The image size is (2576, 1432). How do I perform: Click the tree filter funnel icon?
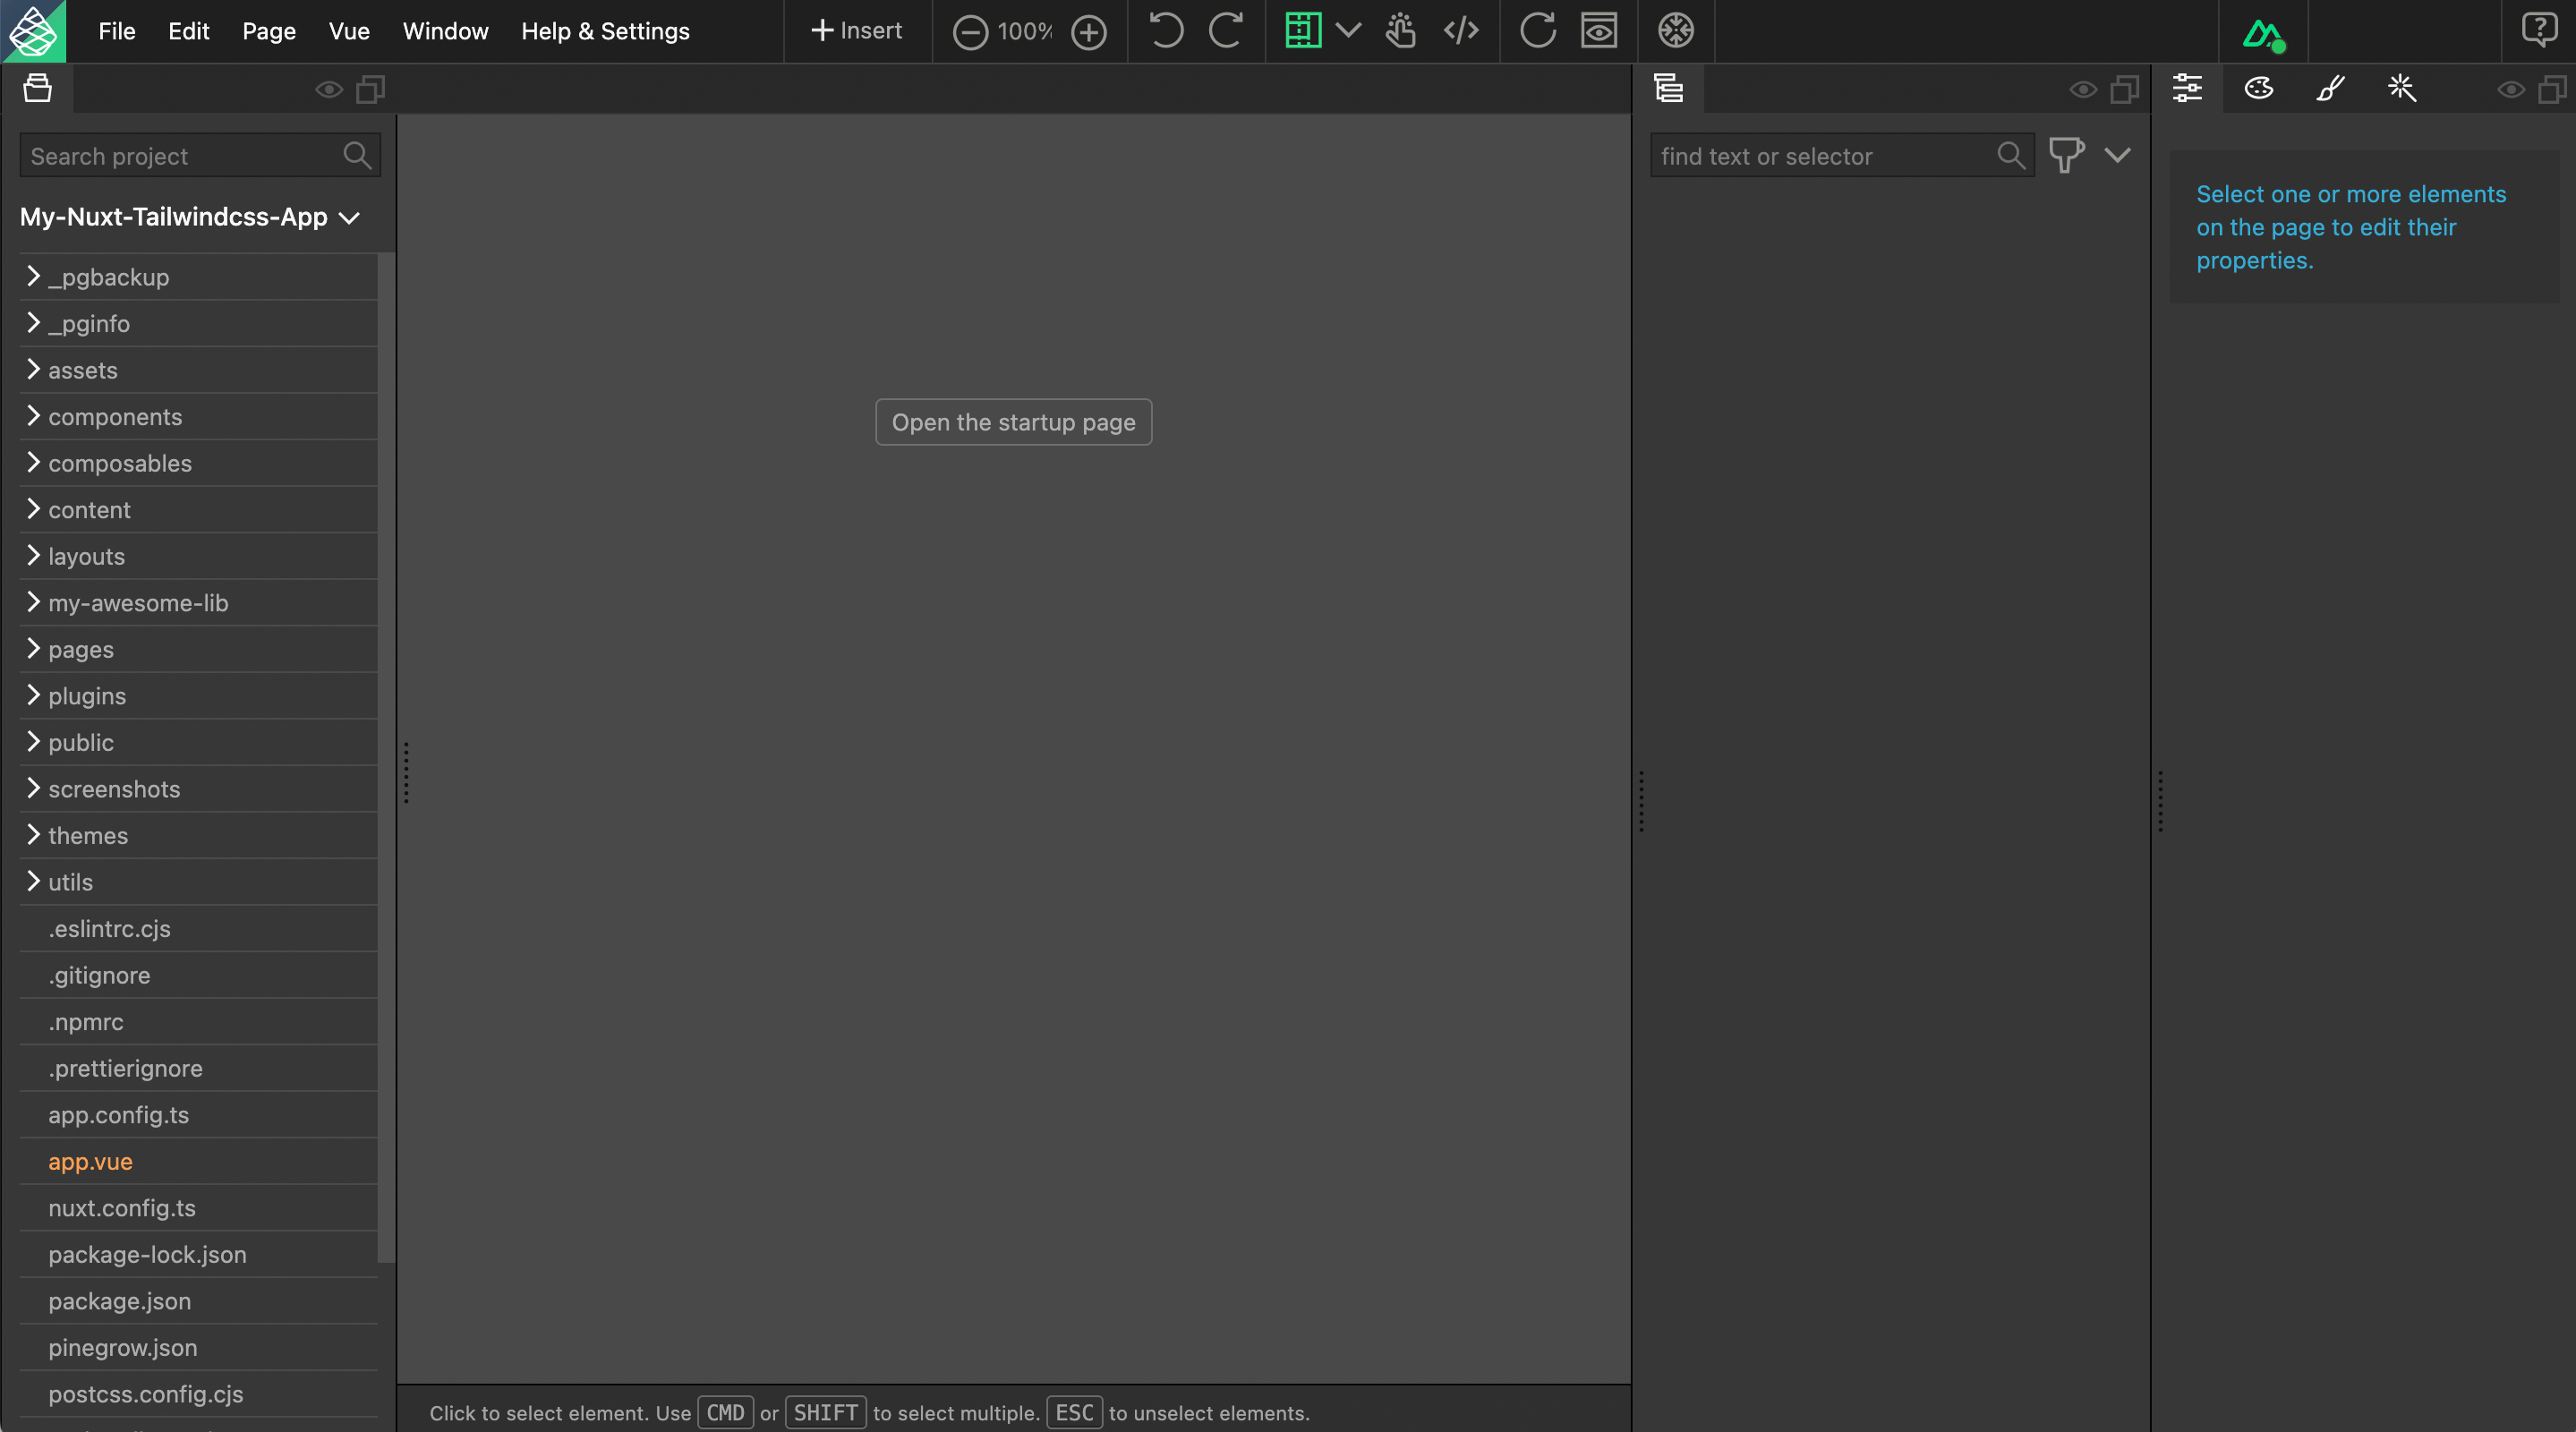pos(2066,156)
